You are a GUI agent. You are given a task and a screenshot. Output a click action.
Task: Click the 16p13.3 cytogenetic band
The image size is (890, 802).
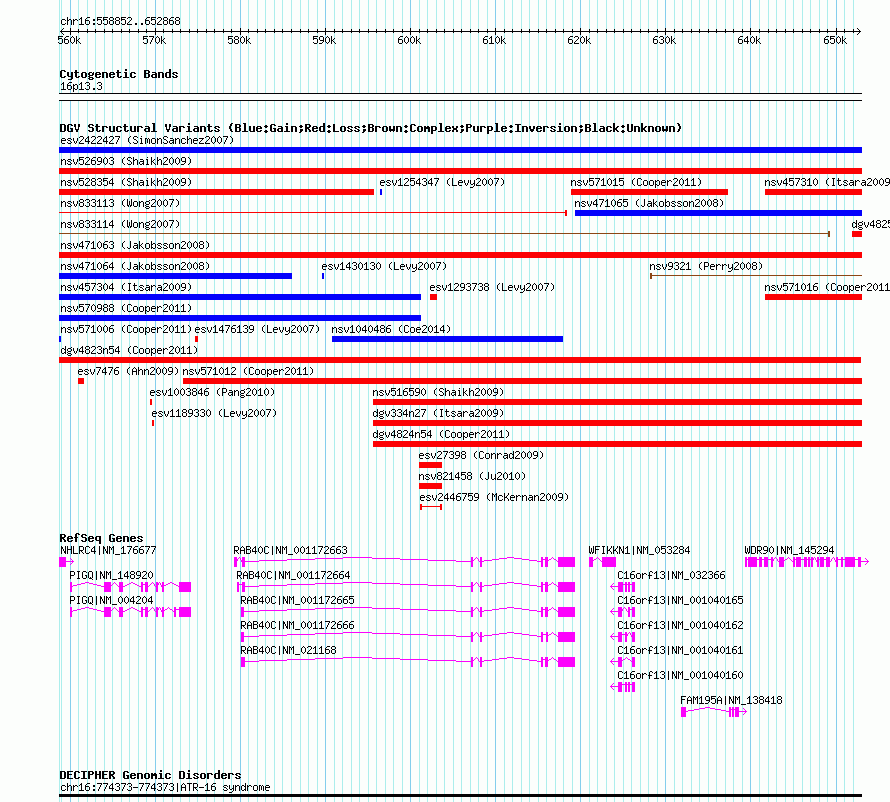[460, 97]
